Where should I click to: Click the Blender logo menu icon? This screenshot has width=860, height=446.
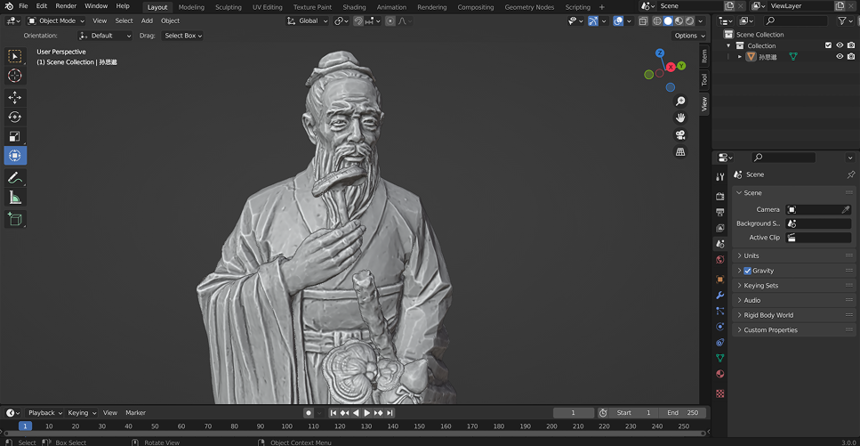coord(9,6)
